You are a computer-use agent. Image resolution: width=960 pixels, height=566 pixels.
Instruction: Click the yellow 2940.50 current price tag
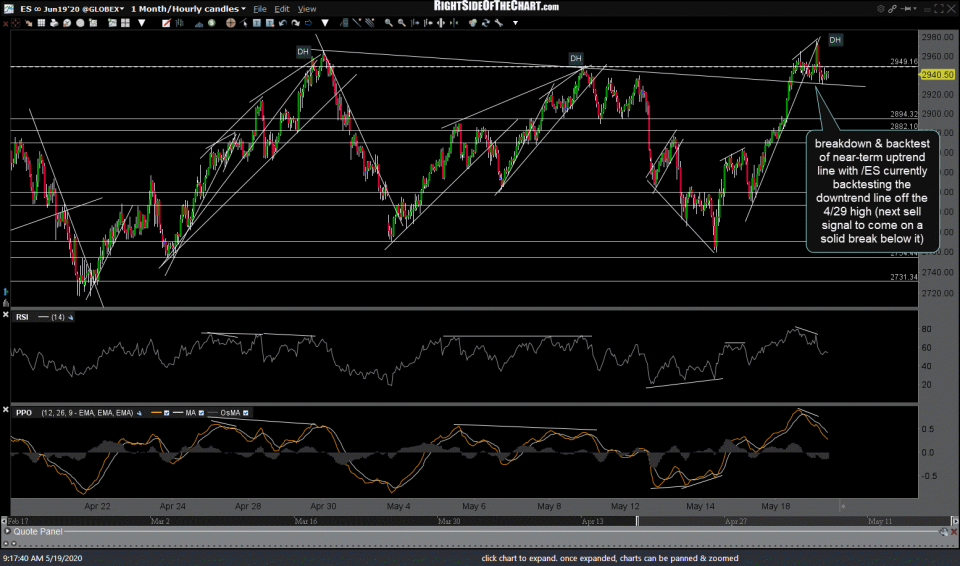(937, 74)
